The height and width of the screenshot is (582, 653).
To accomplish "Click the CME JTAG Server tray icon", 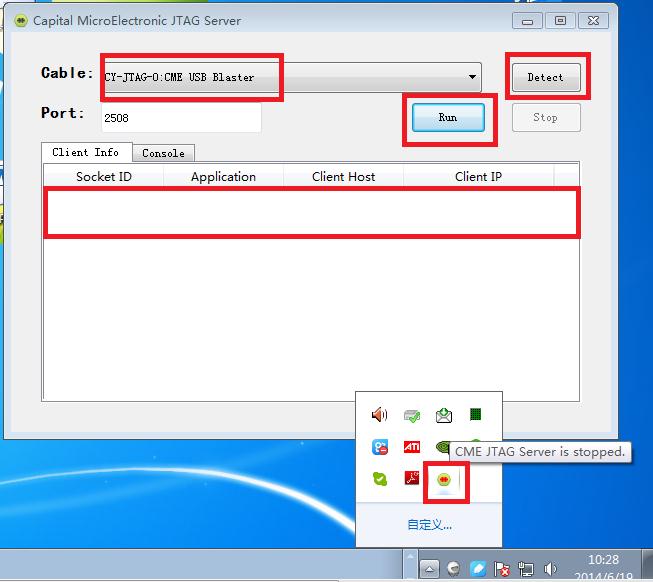I will pyautogui.click(x=443, y=479).
